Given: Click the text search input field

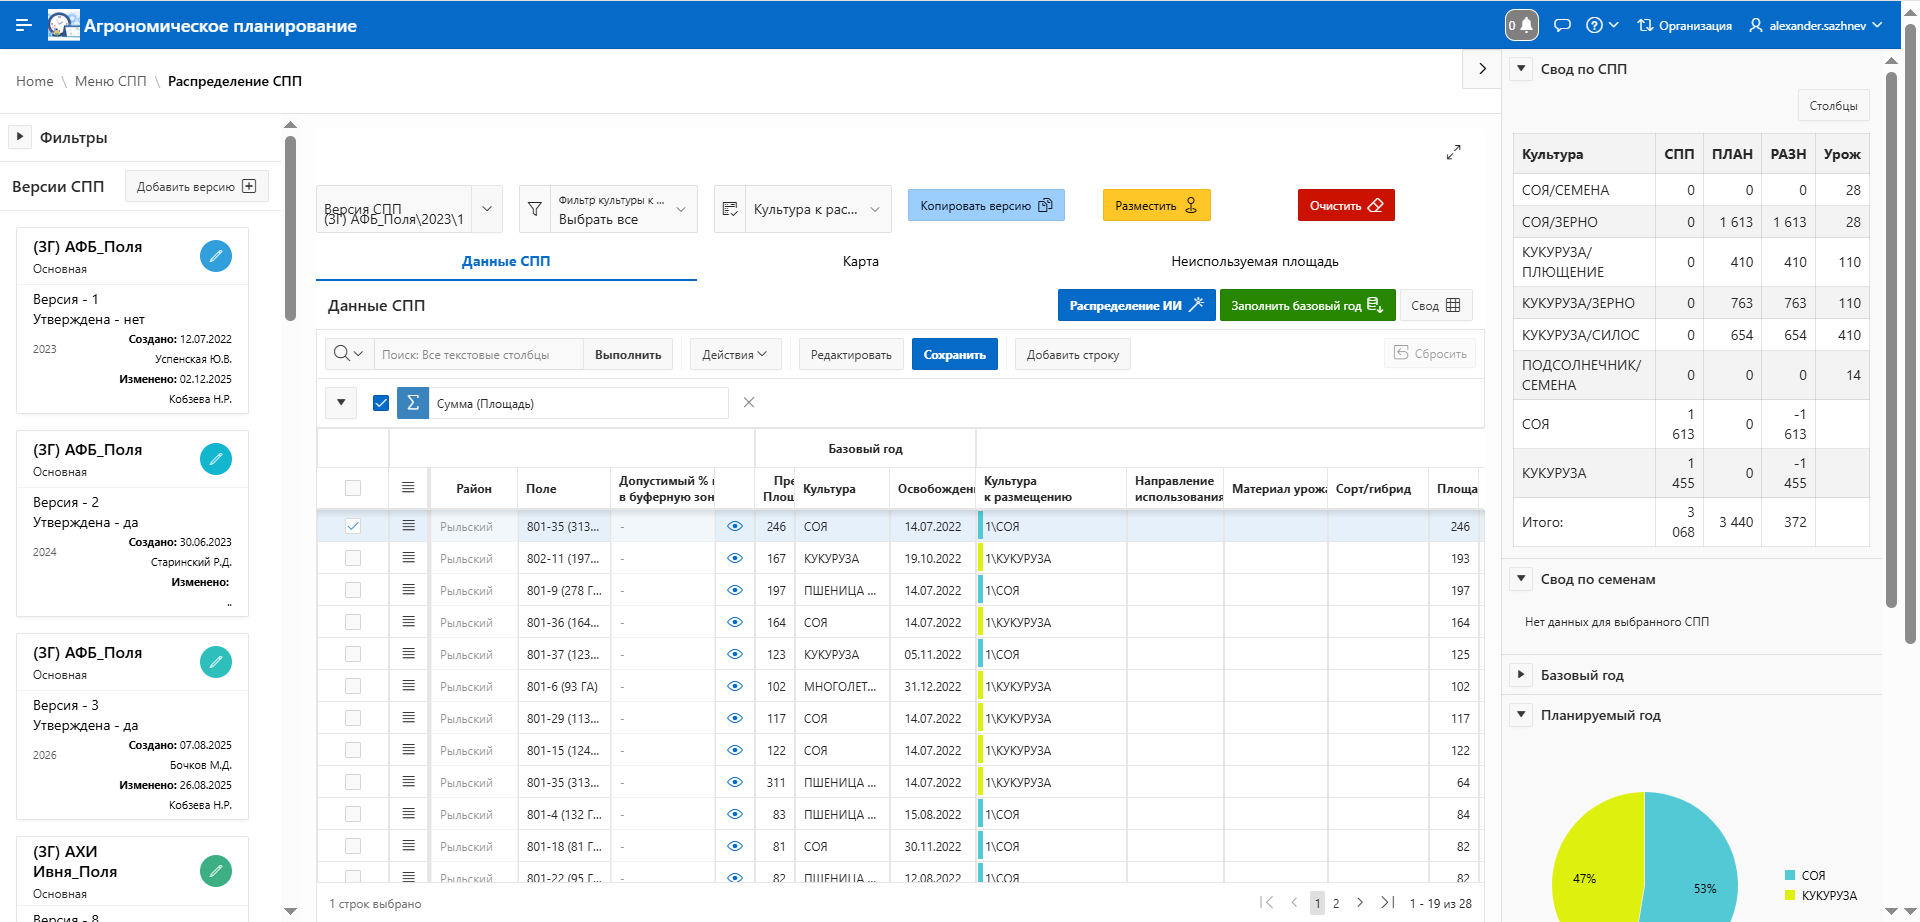Looking at the screenshot, I should coord(478,355).
